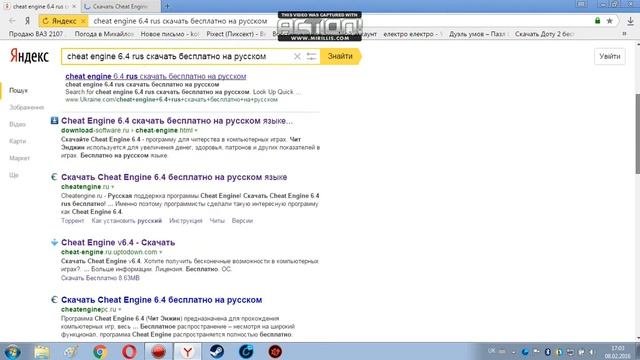Viewport: 640px width, 360px height.
Task: Click the browser address bar text
Action: pyautogui.click(x=180, y=21)
